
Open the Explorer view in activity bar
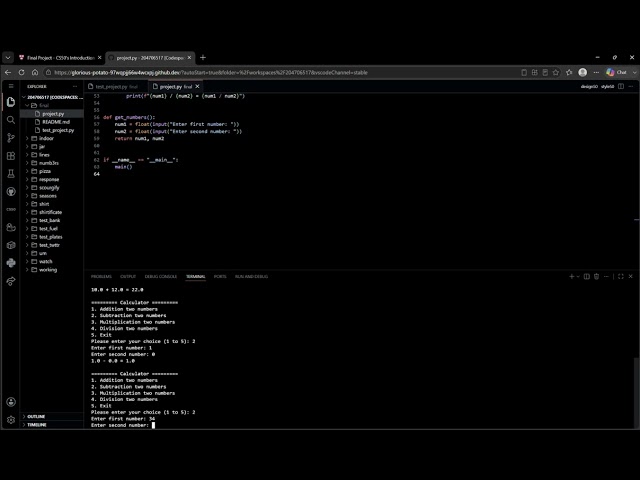[x=11, y=102]
